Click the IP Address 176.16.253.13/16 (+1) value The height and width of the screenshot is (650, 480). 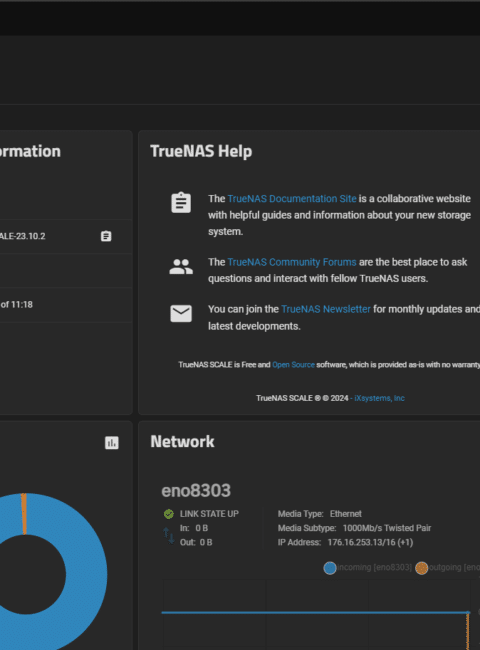click(370, 543)
